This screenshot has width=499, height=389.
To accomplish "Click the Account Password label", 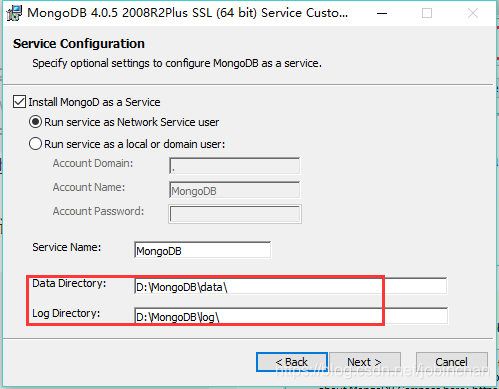I will pos(98,211).
